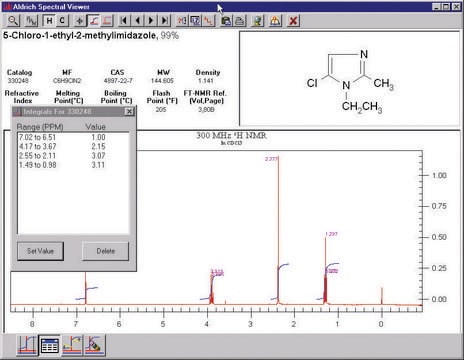Toggle the H proton spectrum button

(x=49, y=21)
